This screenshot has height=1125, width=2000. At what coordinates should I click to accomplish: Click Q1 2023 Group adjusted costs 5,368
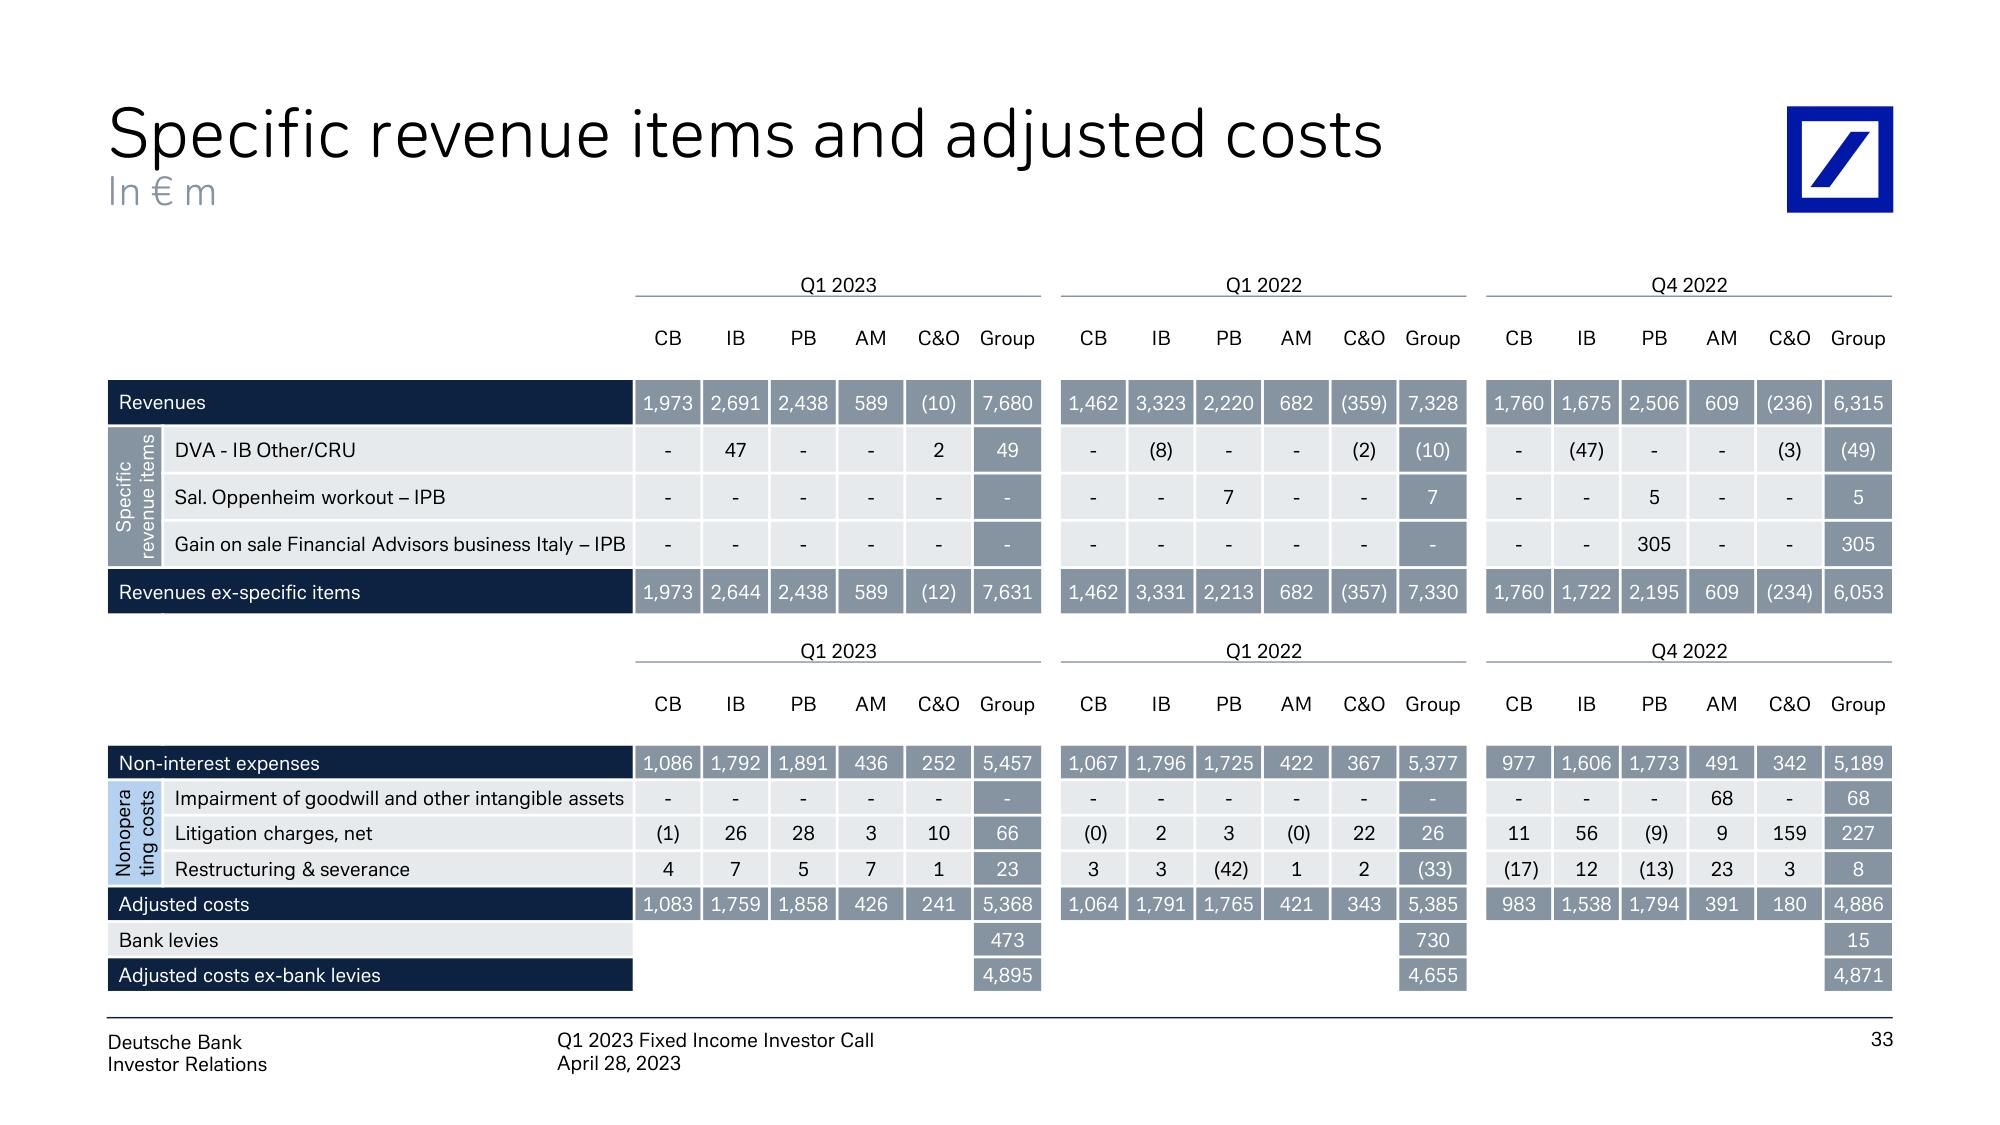coord(1007,904)
